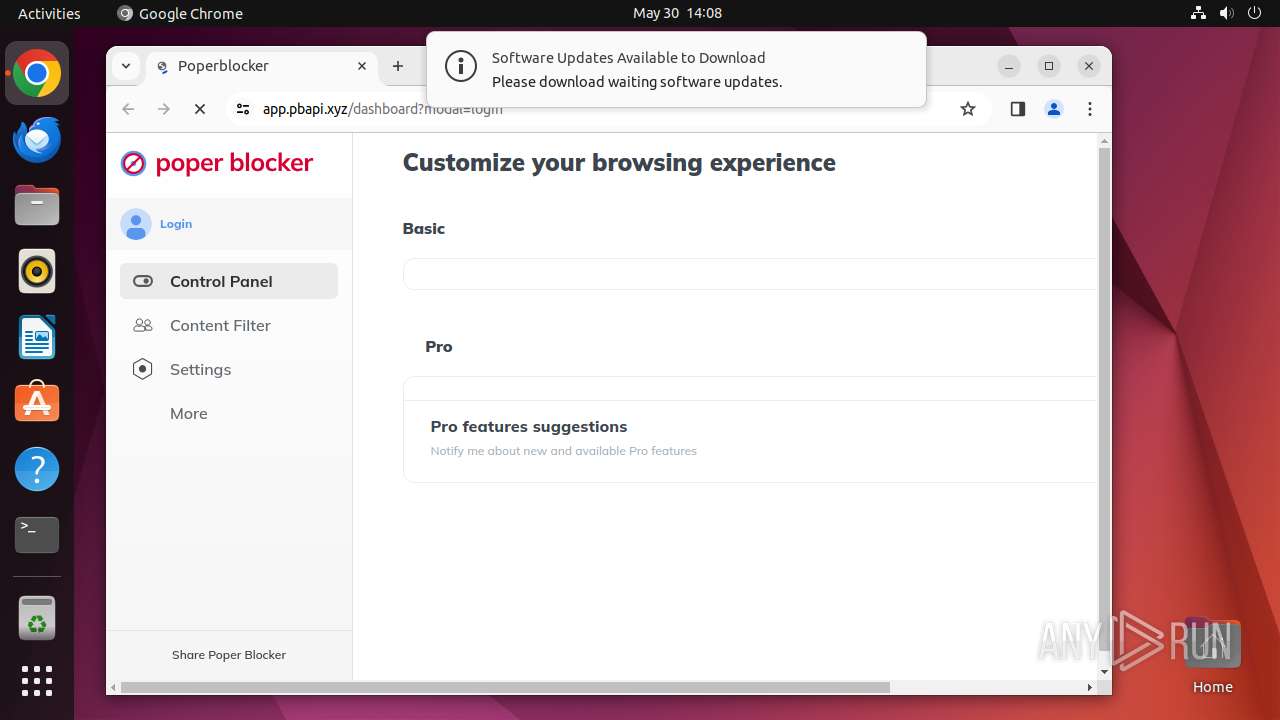Select the Control Panel menu item

[229, 281]
